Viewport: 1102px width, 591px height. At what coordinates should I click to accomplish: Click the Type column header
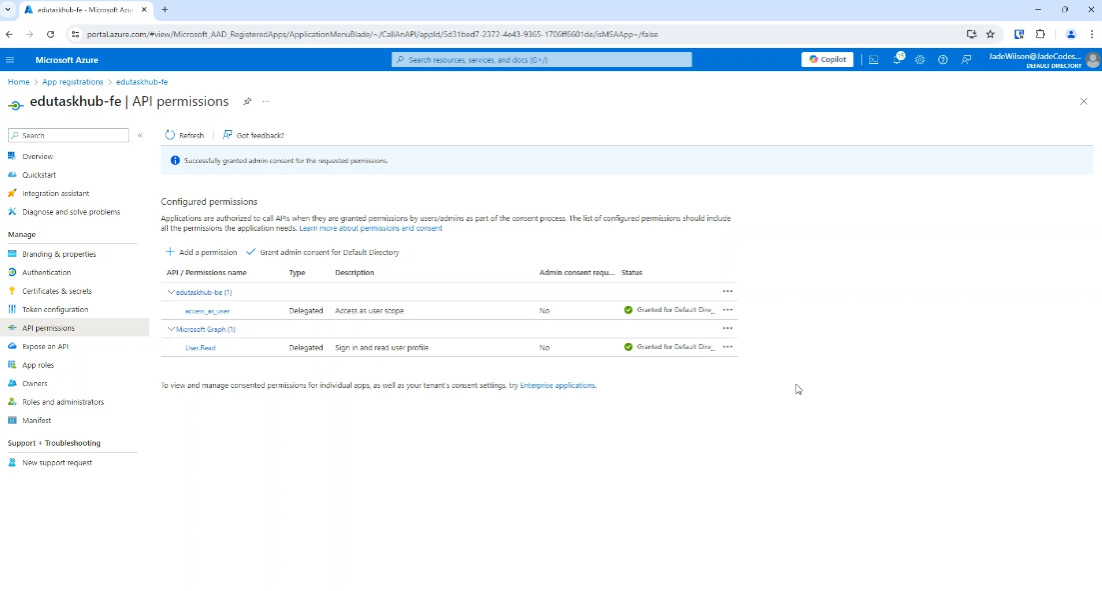[297, 273]
